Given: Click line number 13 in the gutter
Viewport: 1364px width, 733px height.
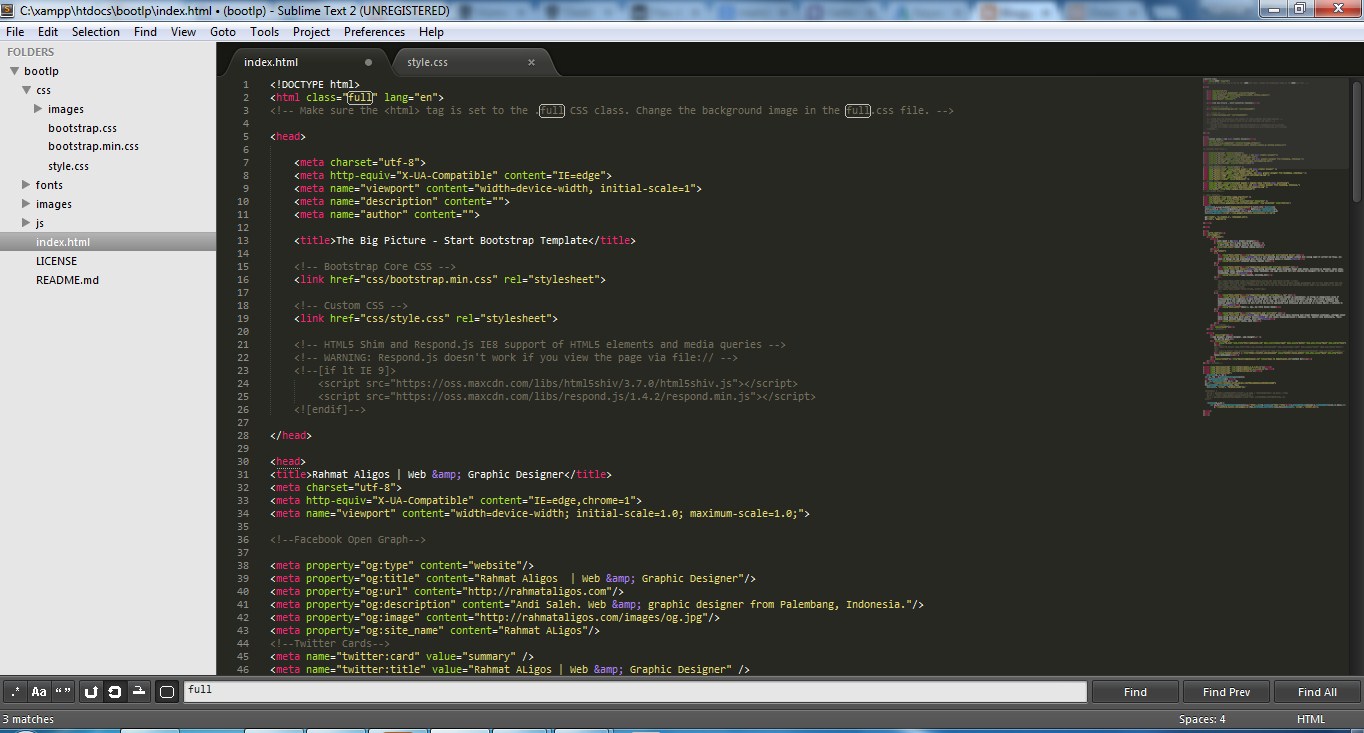Looking at the screenshot, I should click(x=243, y=240).
